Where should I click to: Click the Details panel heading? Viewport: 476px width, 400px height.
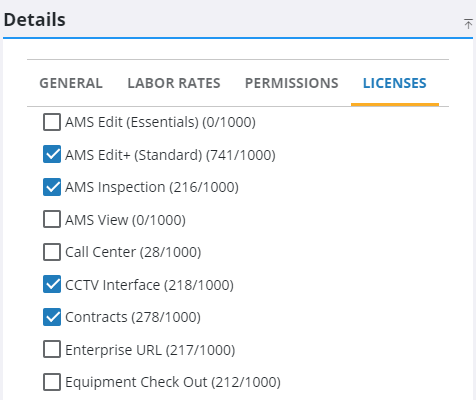35,20
